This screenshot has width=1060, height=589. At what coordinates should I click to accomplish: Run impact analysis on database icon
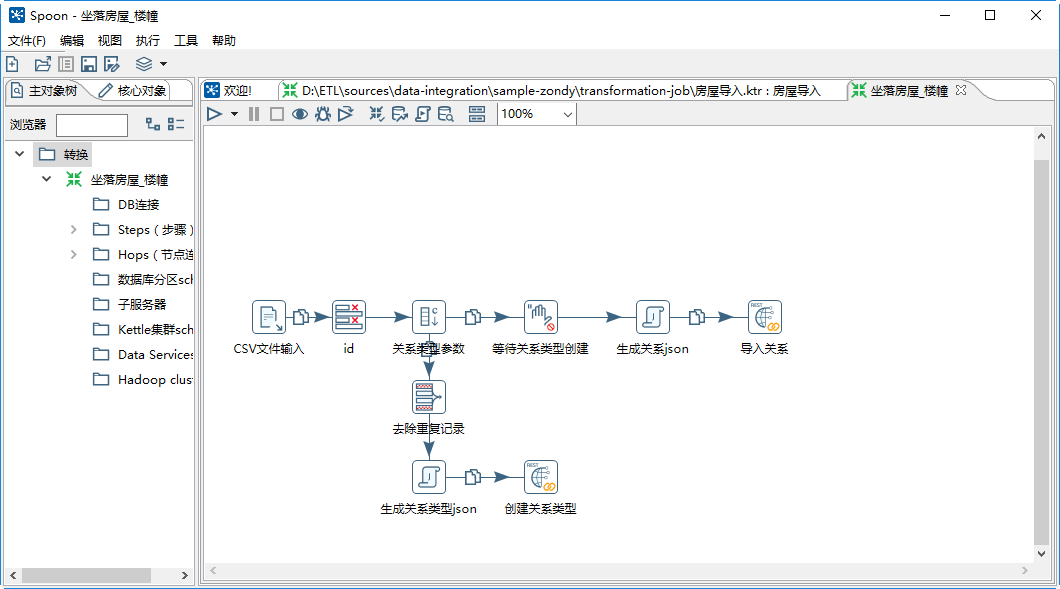click(400, 114)
